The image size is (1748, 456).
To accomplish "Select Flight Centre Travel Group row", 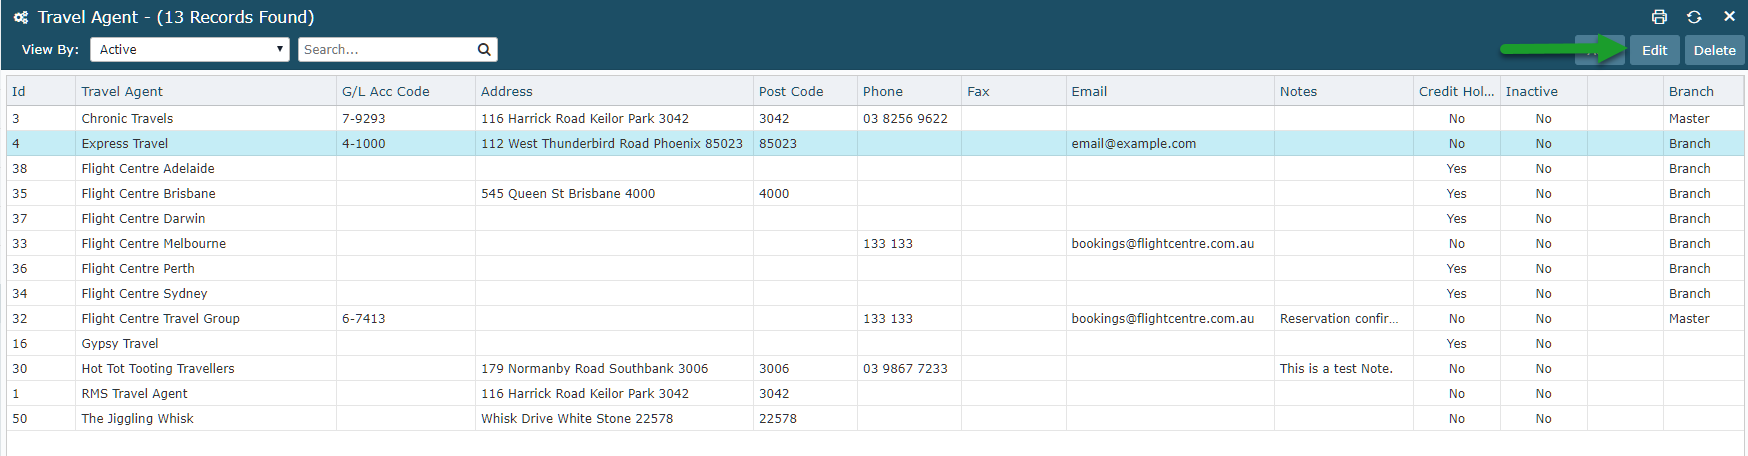I will click(x=875, y=318).
